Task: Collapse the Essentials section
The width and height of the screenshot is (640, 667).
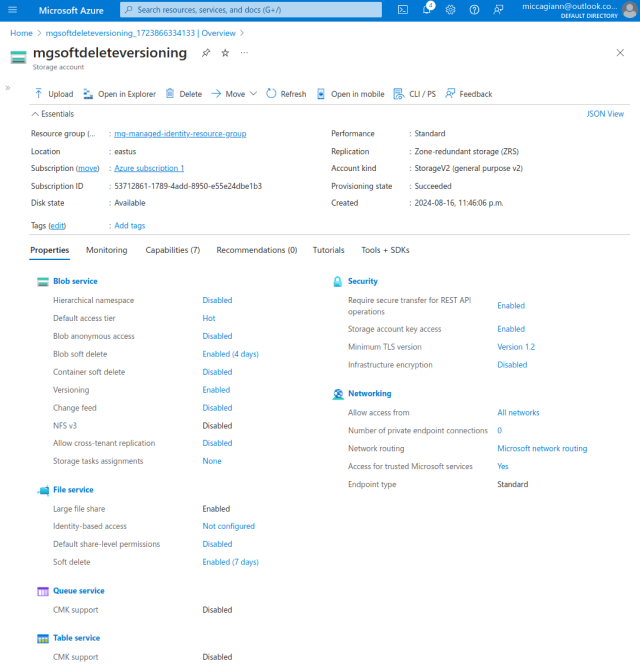Action: (x=53, y=114)
